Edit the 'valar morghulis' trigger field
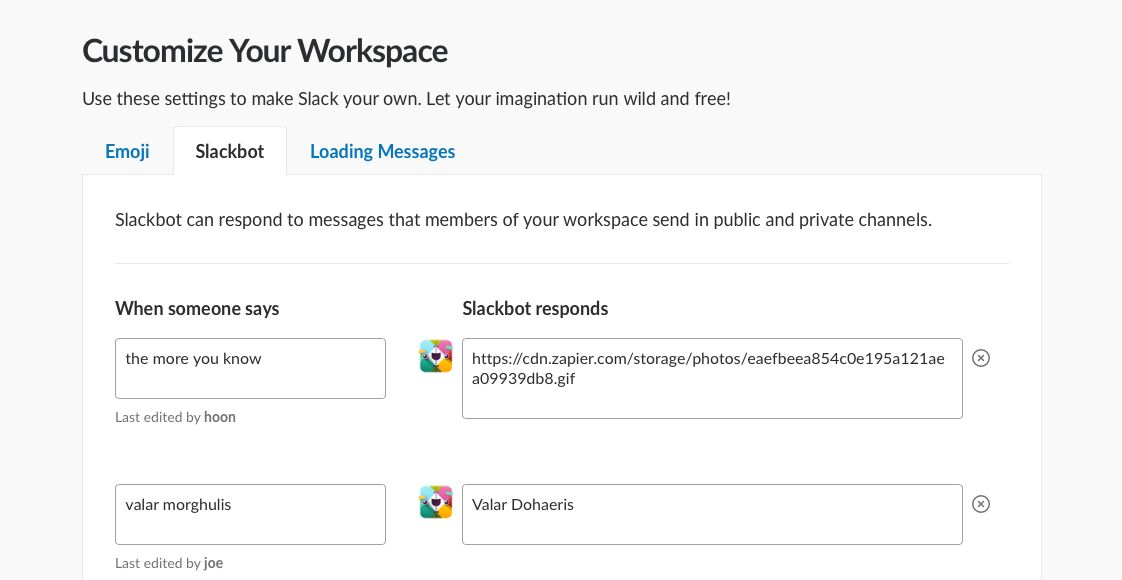The width and height of the screenshot is (1122, 580). (x=250, y=514)
